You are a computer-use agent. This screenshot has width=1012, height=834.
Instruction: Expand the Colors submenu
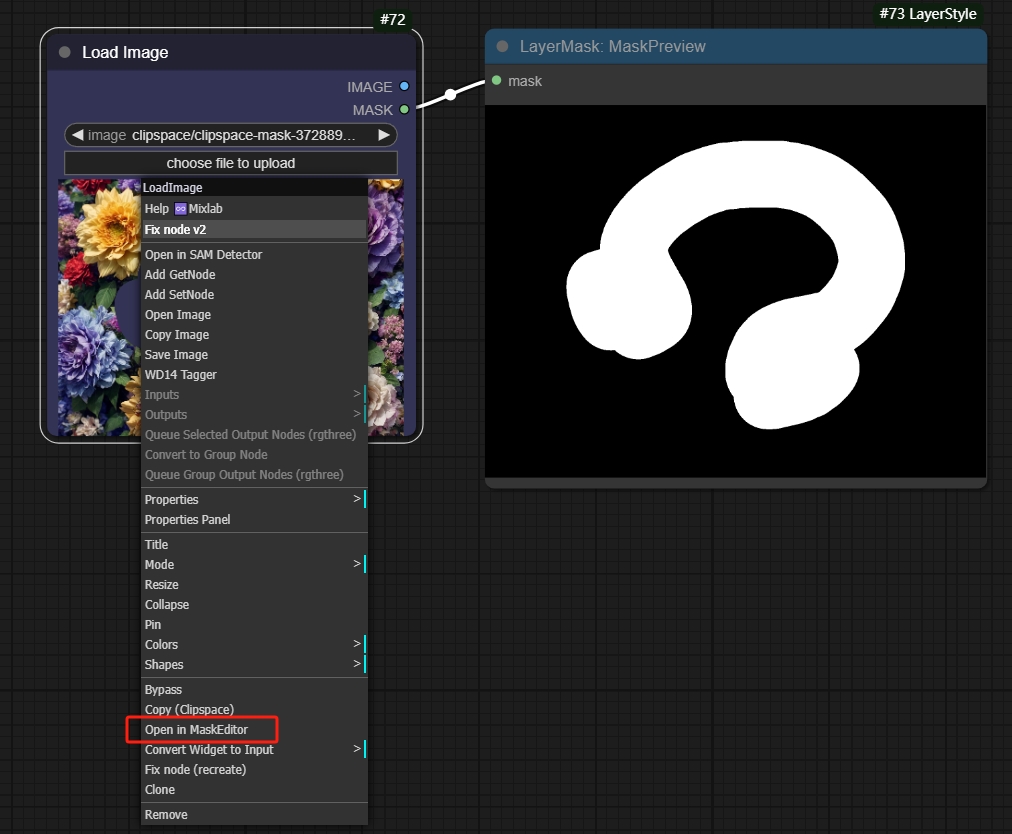[357, 644]
